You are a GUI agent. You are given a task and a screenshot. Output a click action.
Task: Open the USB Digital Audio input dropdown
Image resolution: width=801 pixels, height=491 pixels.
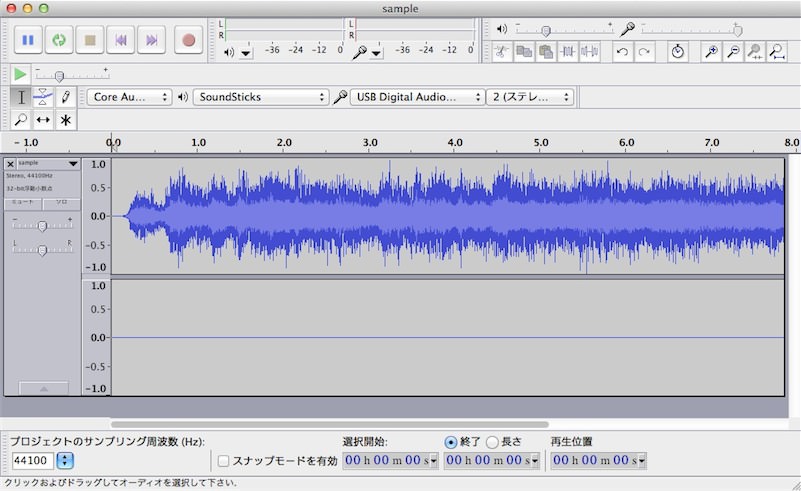(417, 97)
